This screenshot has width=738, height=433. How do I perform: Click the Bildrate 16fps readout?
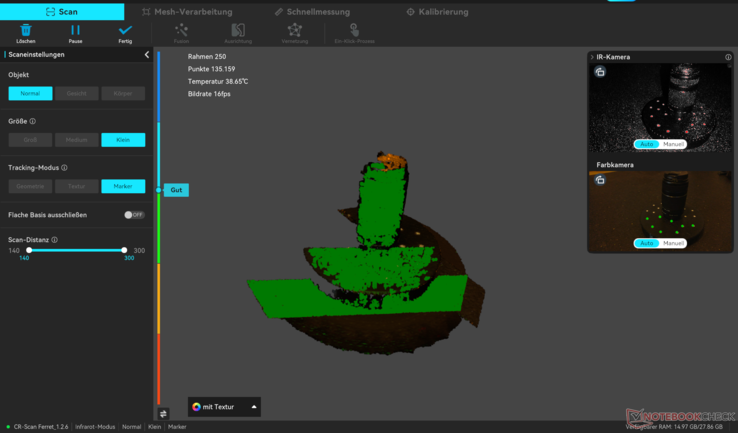coord(209,94)
